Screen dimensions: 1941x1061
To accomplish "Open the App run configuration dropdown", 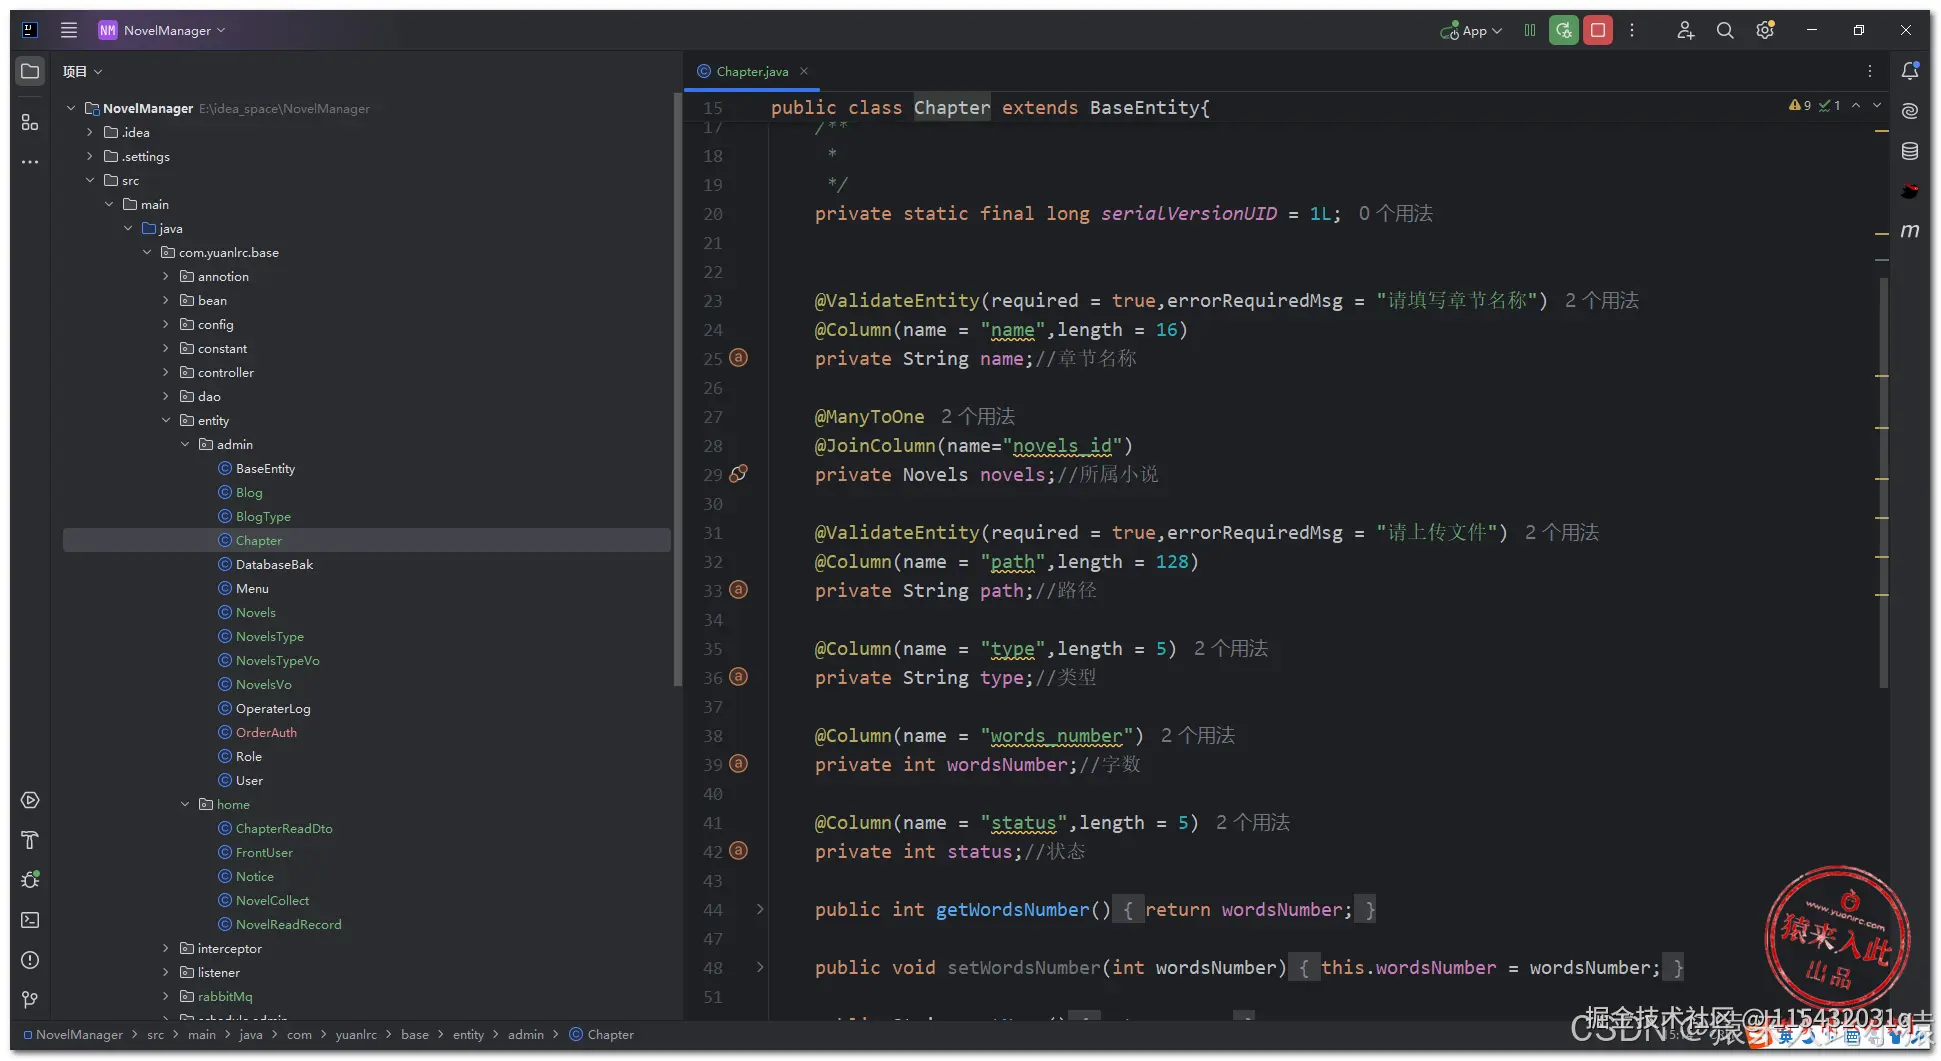I will coord(1471,31).
